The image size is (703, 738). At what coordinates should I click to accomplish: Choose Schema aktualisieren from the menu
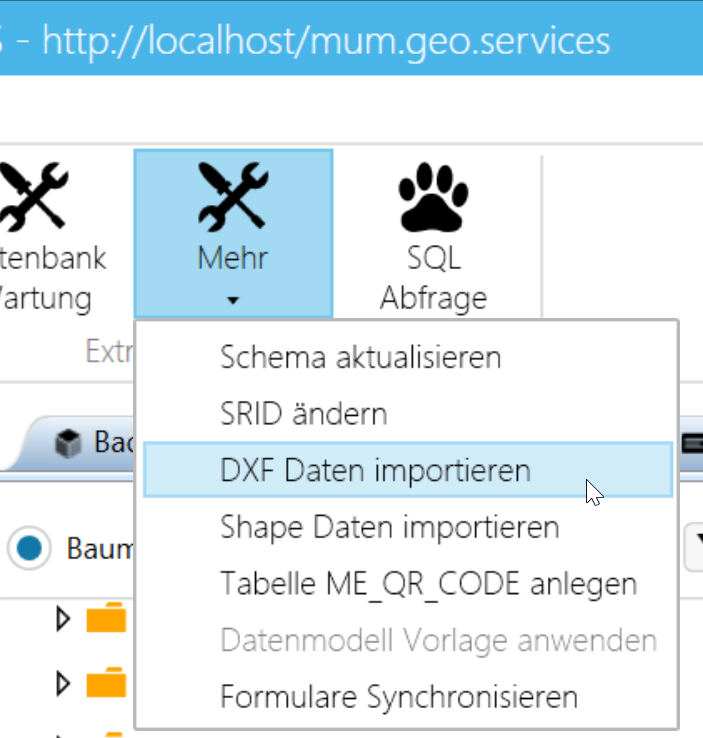(360, 357)
